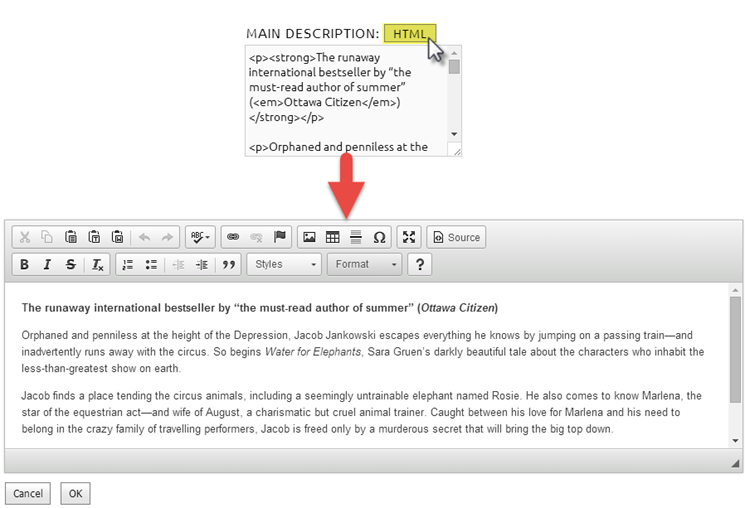Image resolution: width=745 pixels, height=508 pixels.
Task: Click inside the Main Description HTML textarea
Action: pyautogui.click(x=346, y=101)
